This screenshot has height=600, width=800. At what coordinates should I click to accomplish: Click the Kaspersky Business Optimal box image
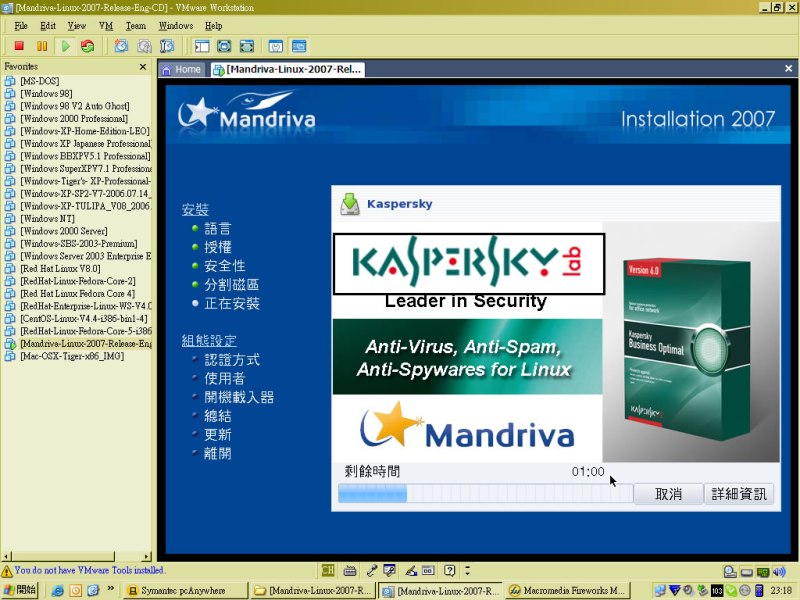pos(687,351)
